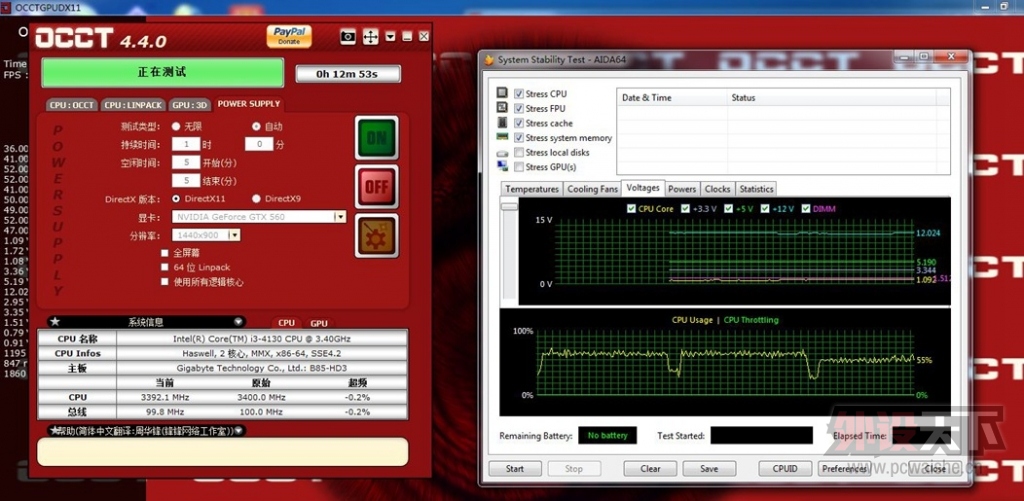Check the Stress GPU(s) checkbox
The width and height of the screenshot is (1024, 501).
coord(519,167)
